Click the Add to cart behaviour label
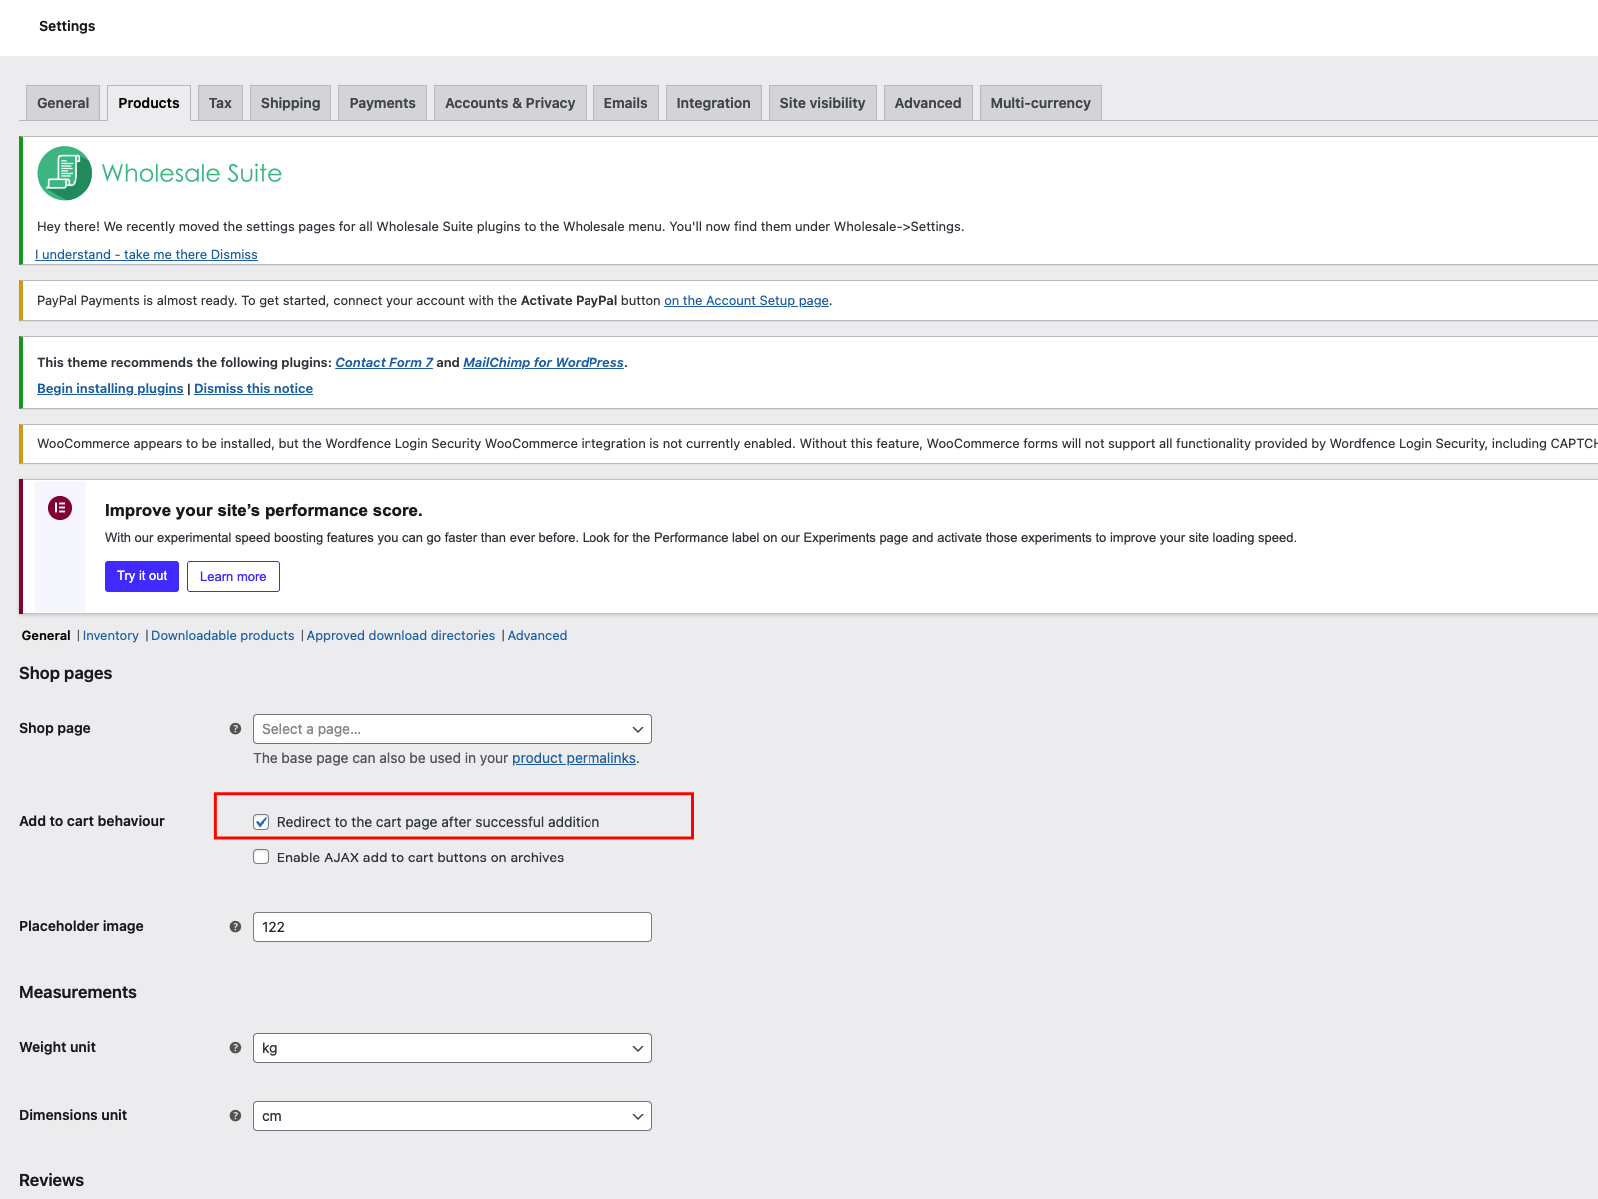This screenshot has width=1598, height=1199. 92,821
